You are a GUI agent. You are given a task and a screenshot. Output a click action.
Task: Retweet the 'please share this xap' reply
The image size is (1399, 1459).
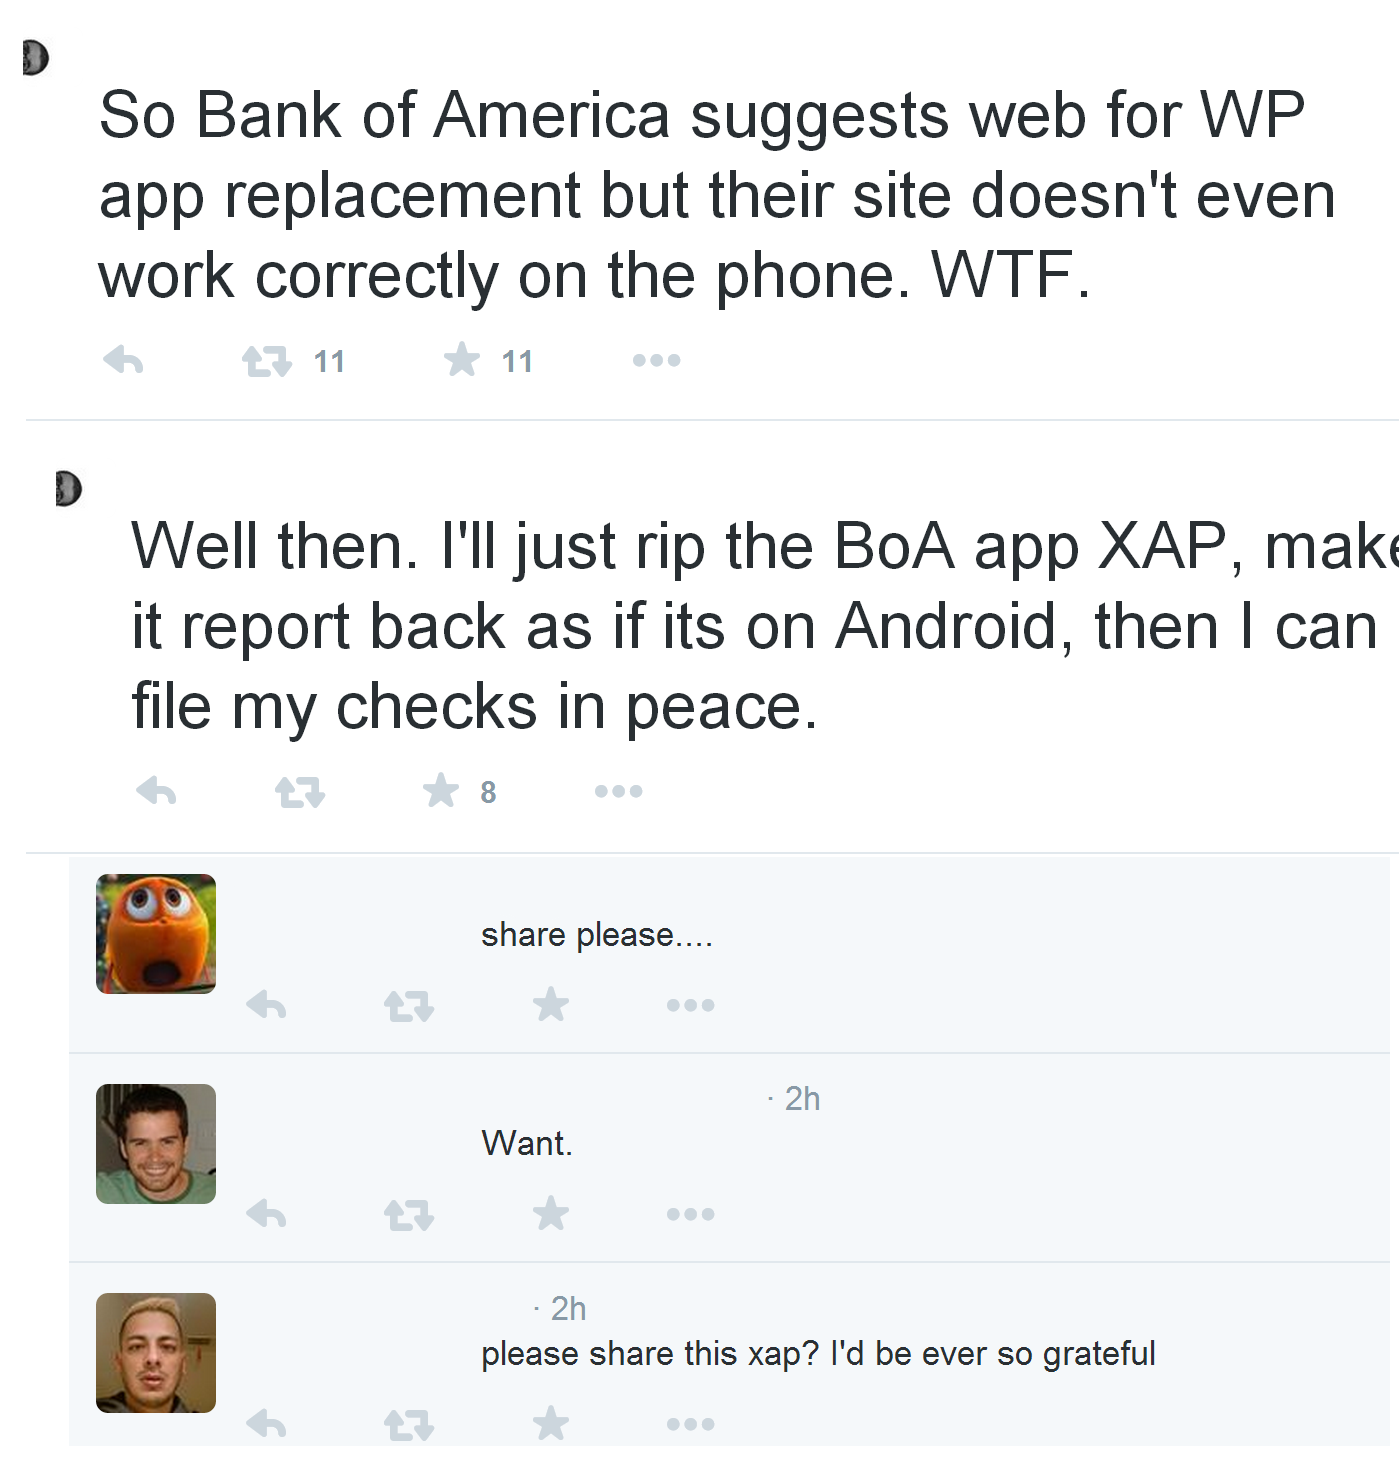coord(409,1424)
